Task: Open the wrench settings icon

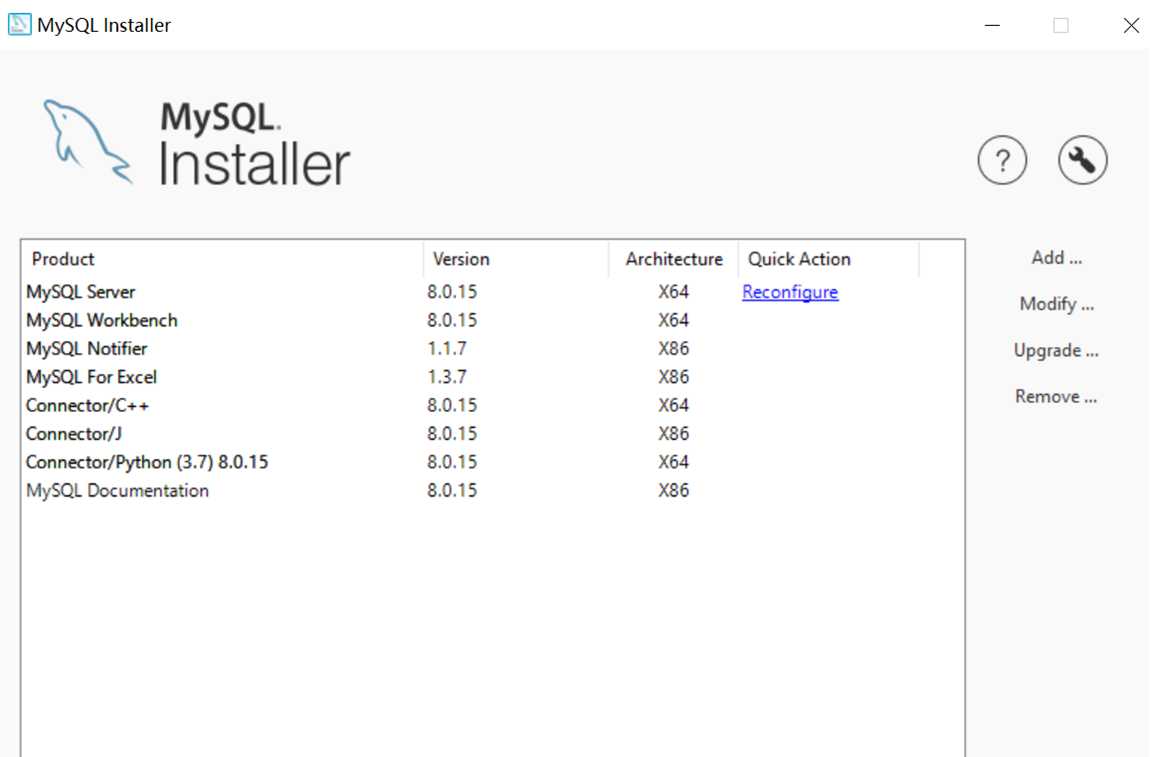Action: point(1082,160)
